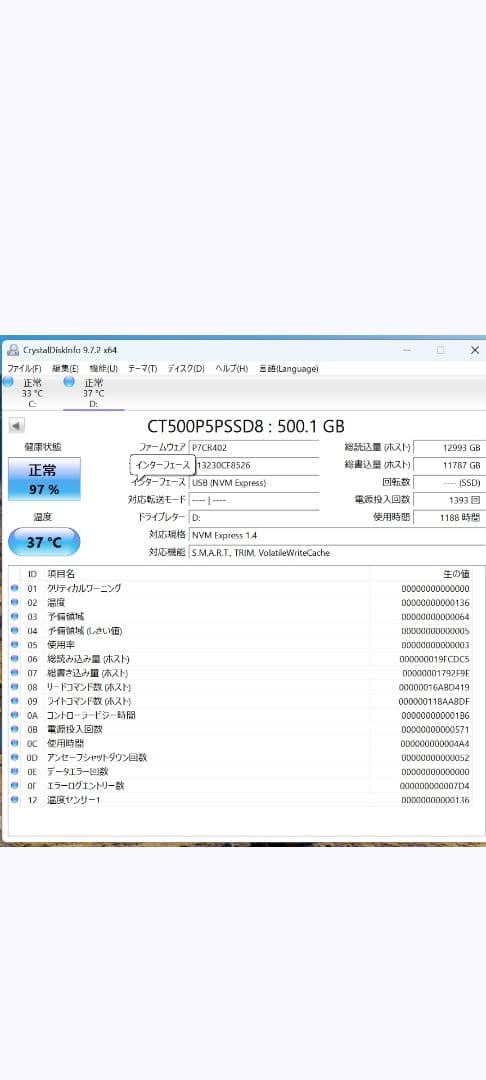Click raw value 000000118AA8DF

[434, 701]
